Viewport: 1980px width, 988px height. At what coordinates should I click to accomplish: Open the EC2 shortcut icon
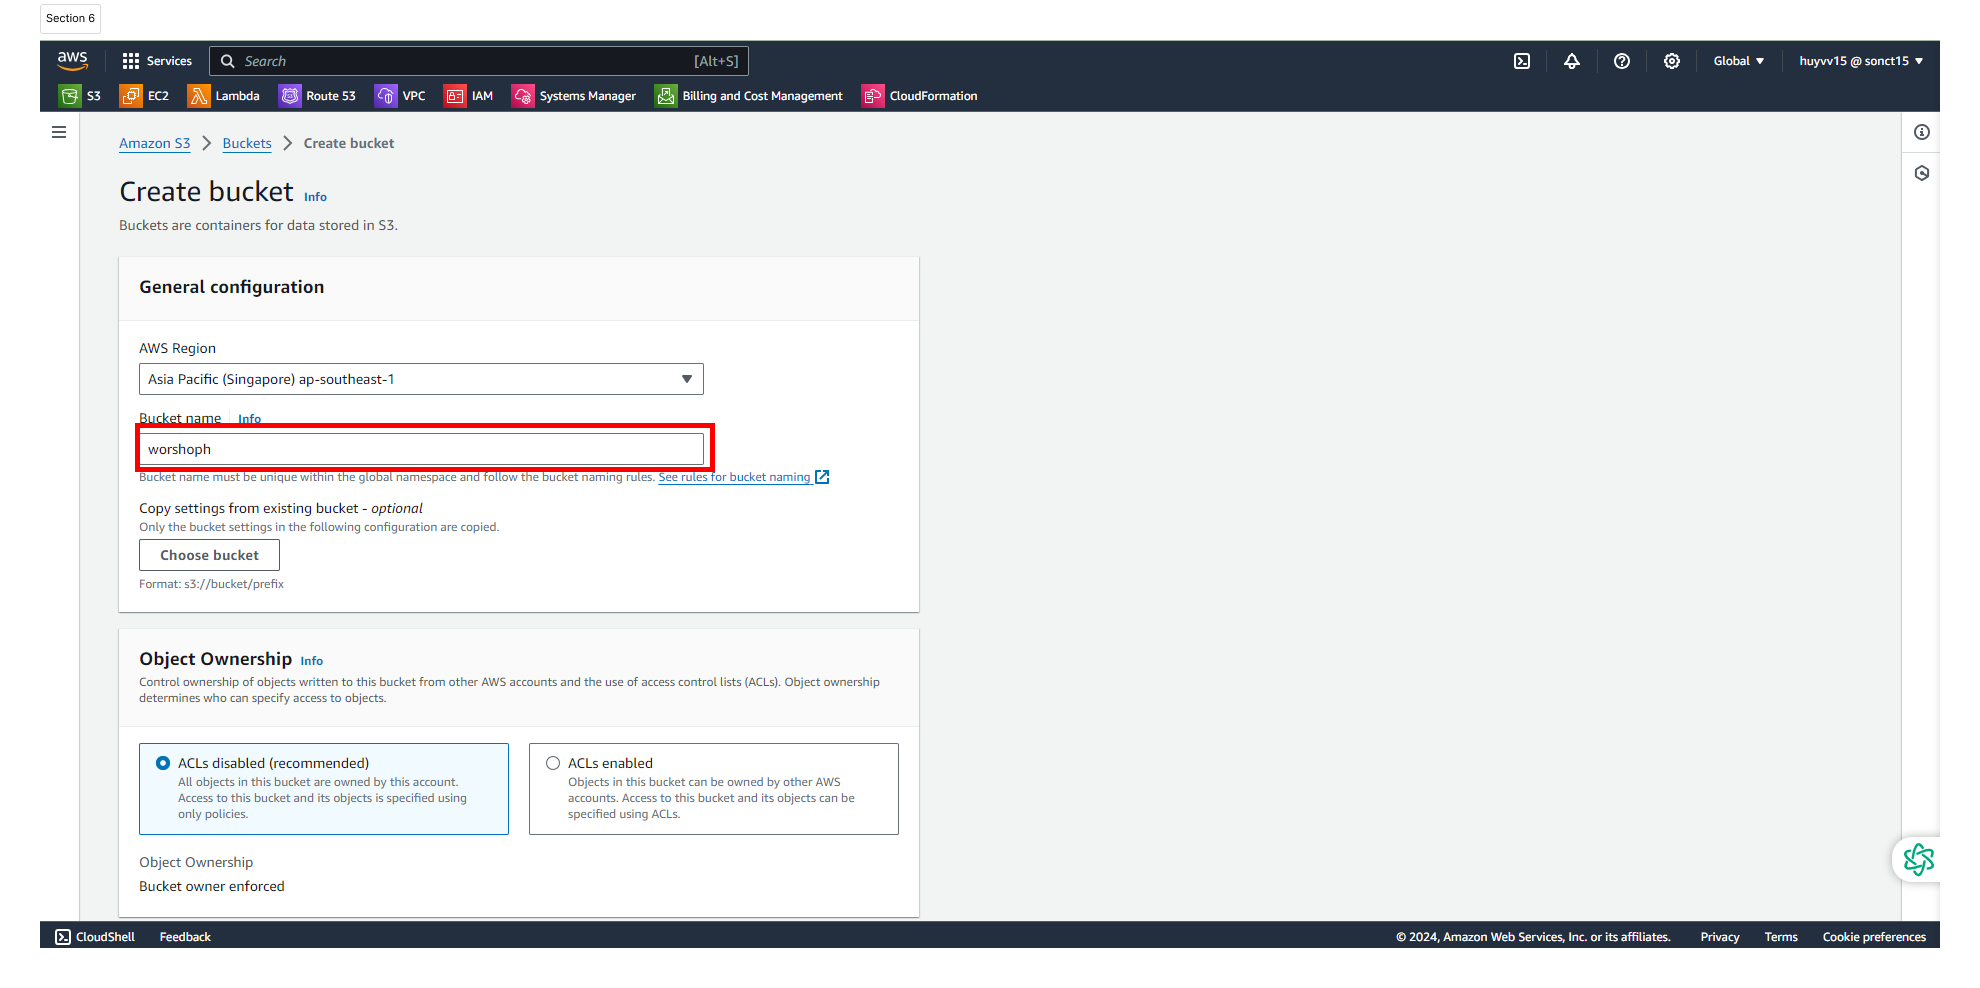(131, 96)
